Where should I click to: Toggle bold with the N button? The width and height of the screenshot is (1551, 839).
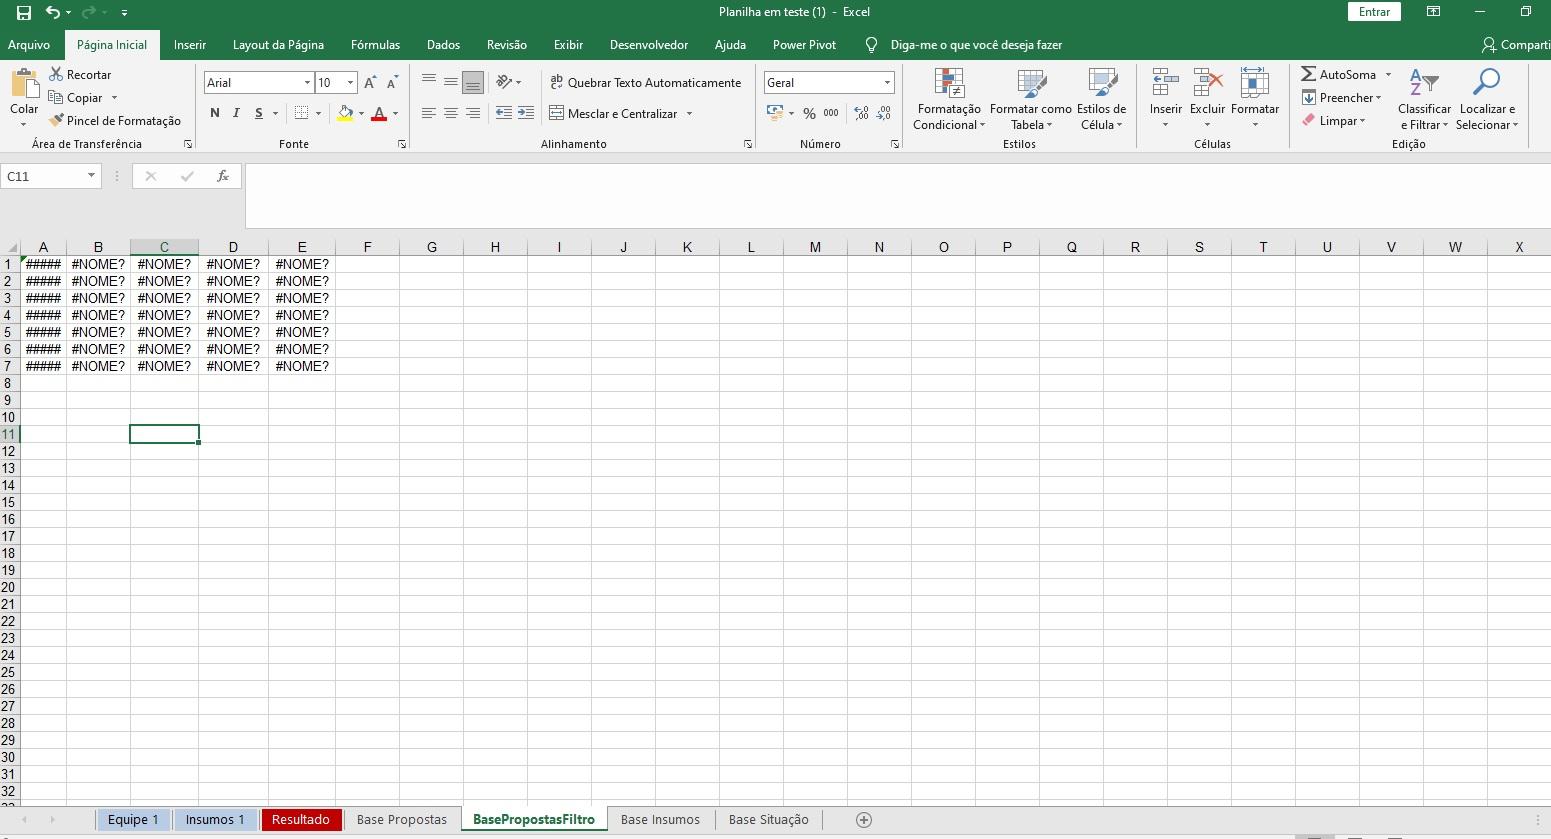pos(215,113)
